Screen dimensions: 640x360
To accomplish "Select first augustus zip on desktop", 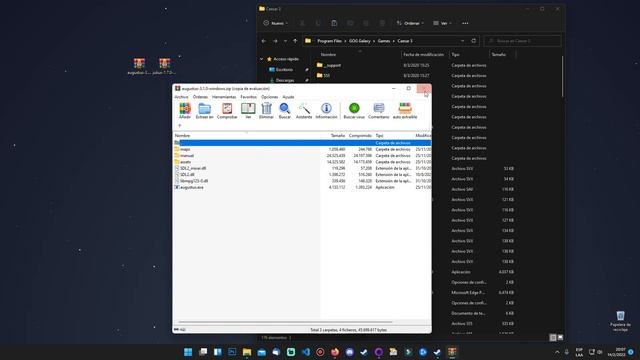I will click(139, 67).
